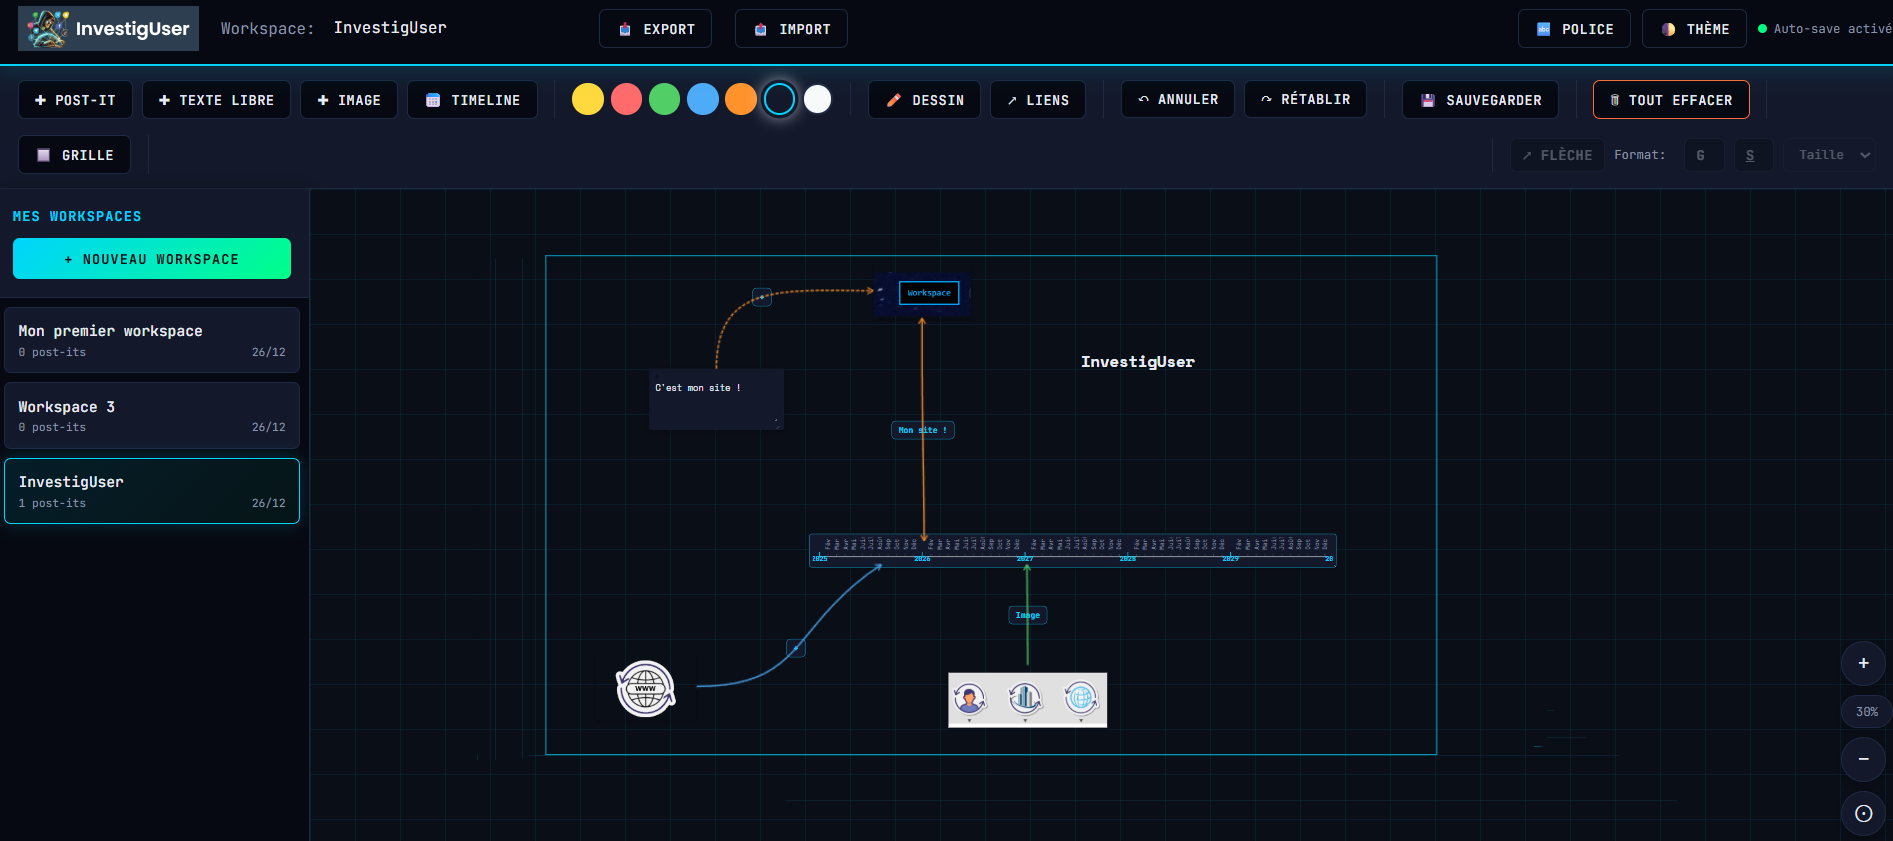Screen dimensions: 1893x841
Task: Select the three-icon image thumbnail on canvas
Action: coord(1027,700)
